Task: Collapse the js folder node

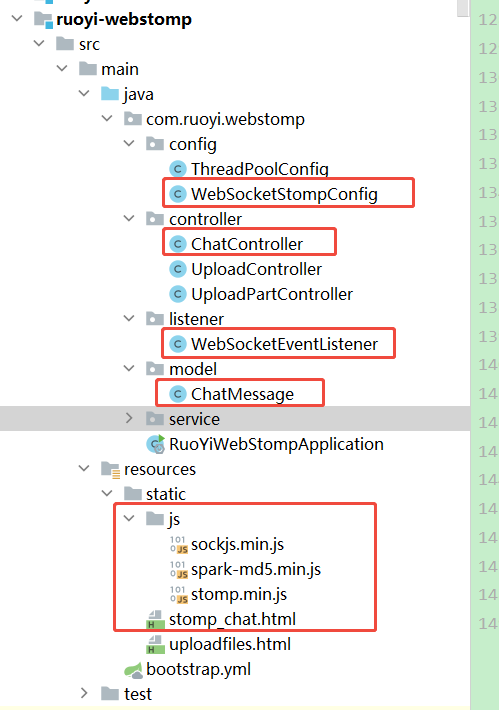Action: pos(129,518)
